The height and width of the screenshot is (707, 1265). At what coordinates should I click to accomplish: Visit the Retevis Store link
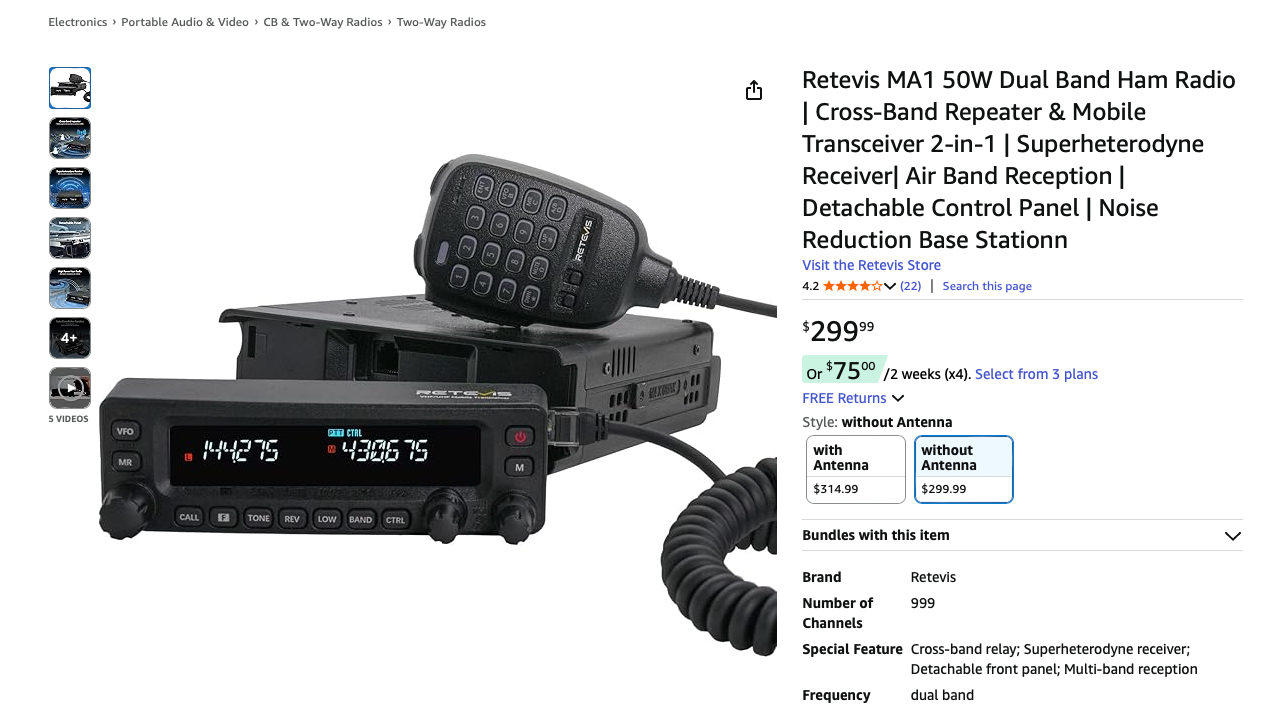pyautogui.click(x=872, y=265)
